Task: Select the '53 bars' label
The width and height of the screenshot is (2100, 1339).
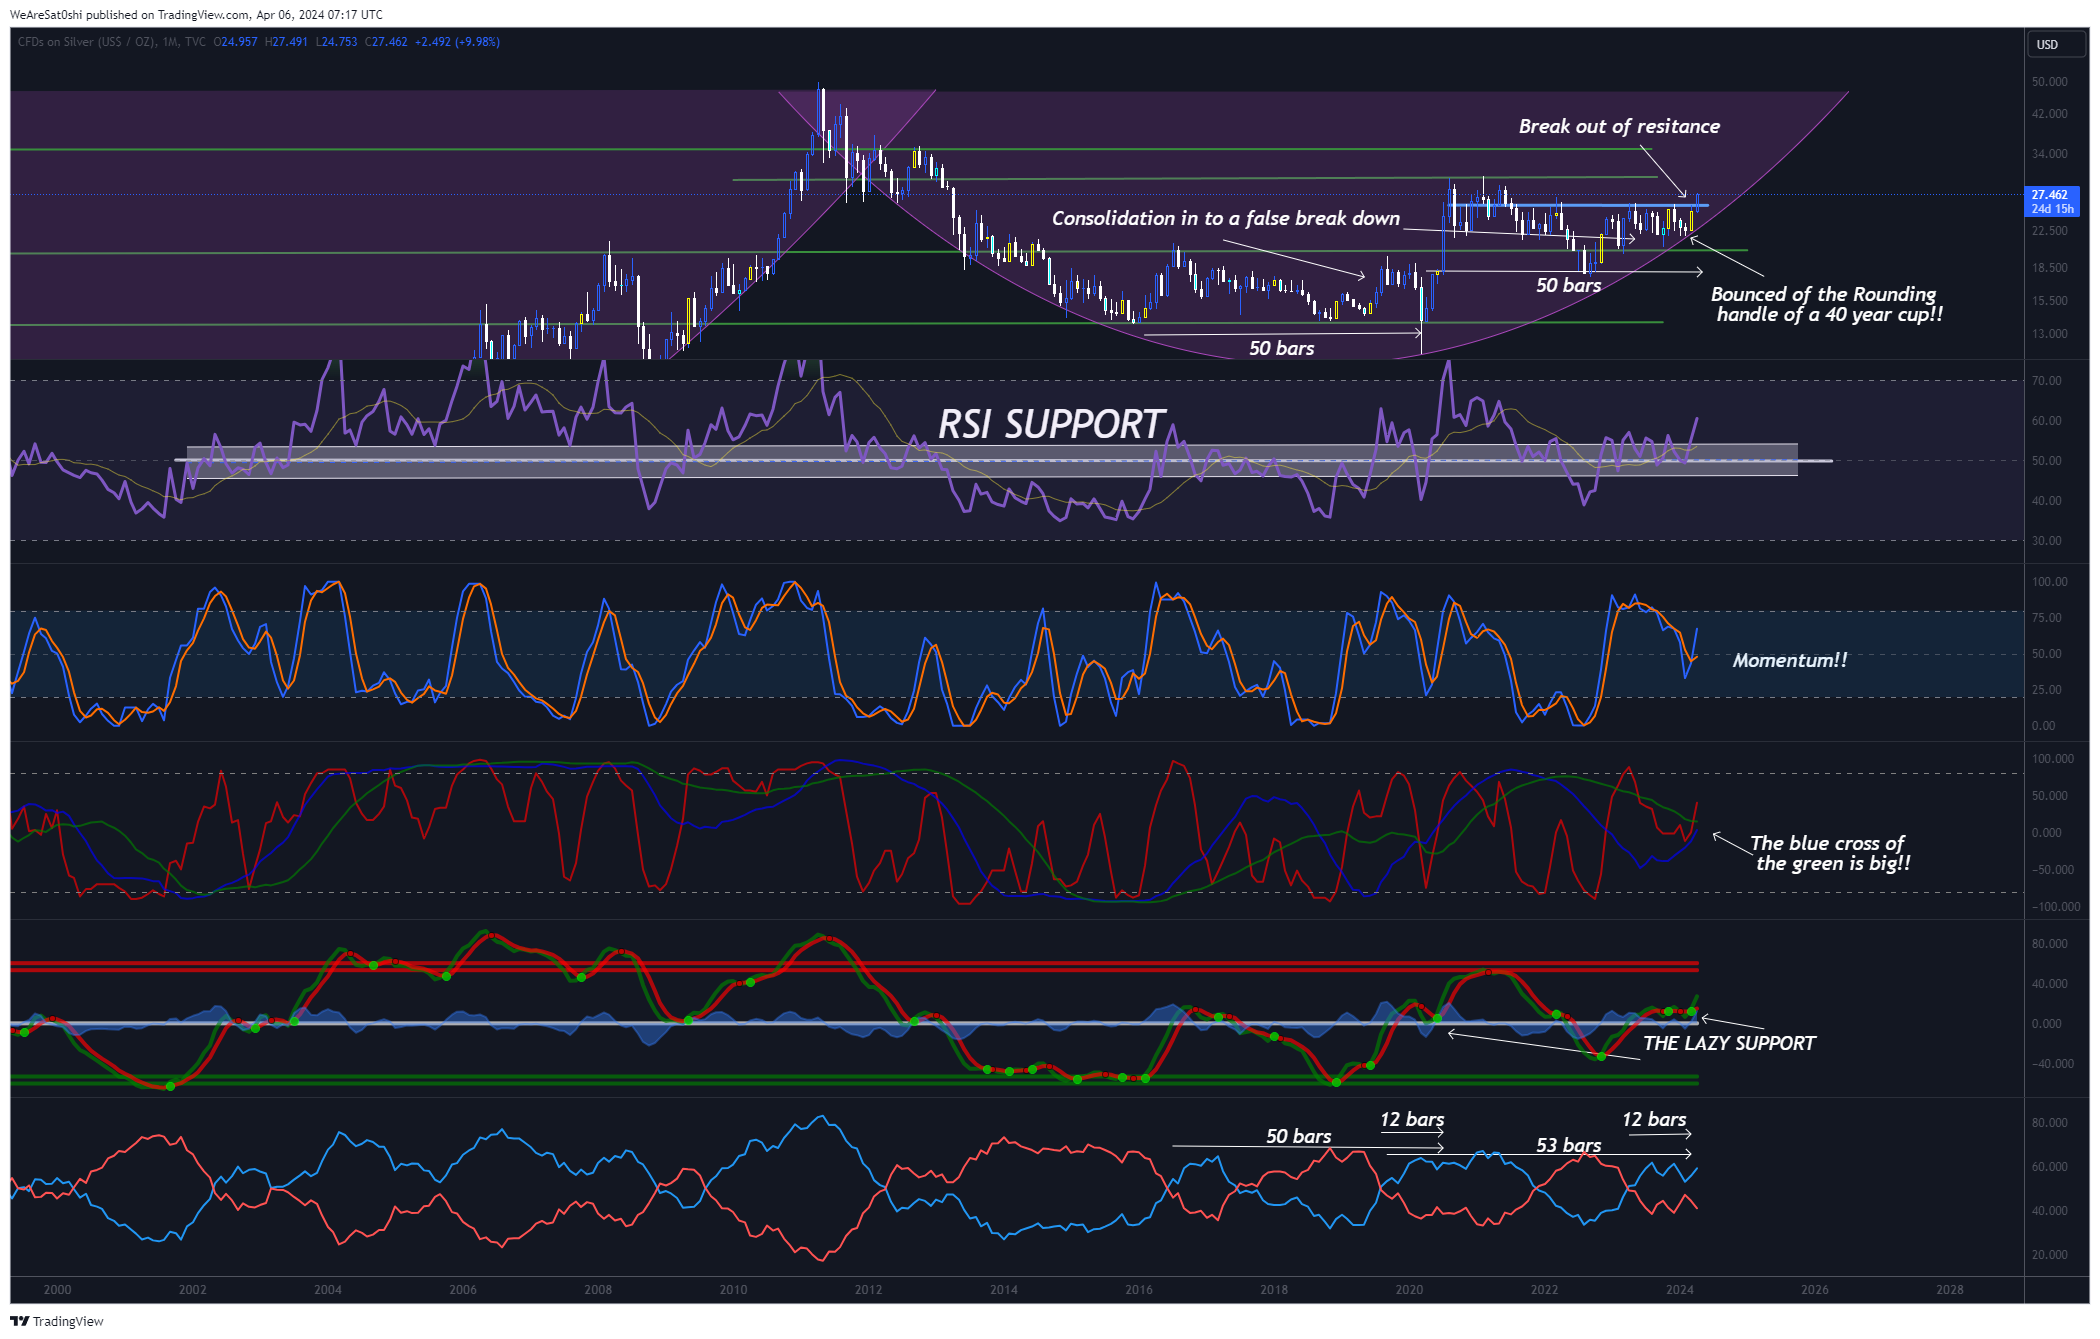Action: [1568, 1145]
